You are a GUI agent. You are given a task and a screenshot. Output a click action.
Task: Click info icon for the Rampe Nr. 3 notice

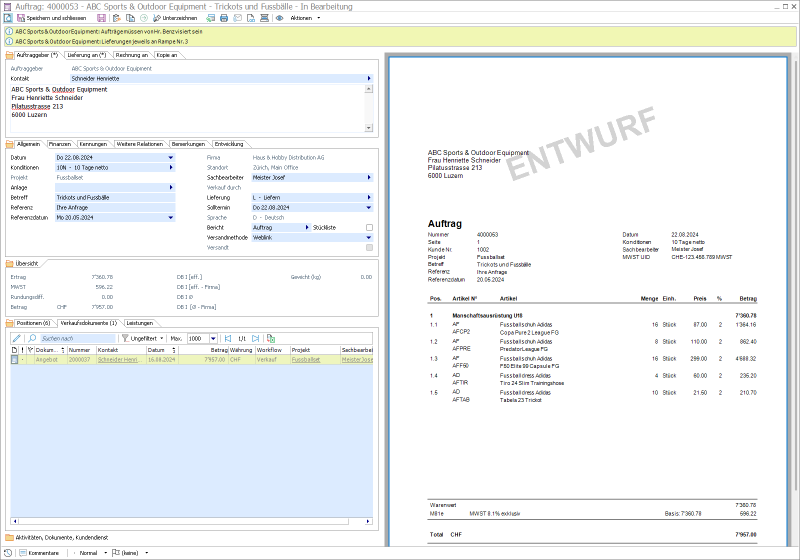point(9,41)
